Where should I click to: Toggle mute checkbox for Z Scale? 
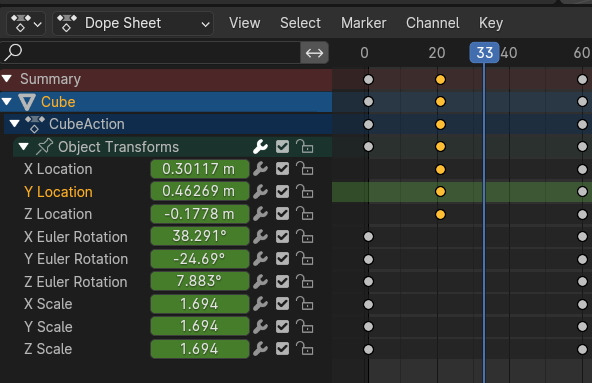point(282,349)
